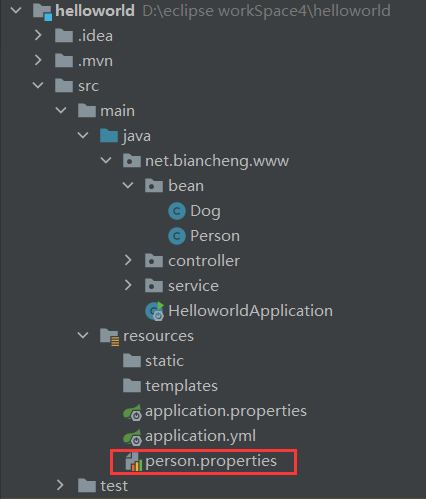Click the application.properties Spring leaf icon
The height and width of the screenshot is (499, 426).
(132, 412)
